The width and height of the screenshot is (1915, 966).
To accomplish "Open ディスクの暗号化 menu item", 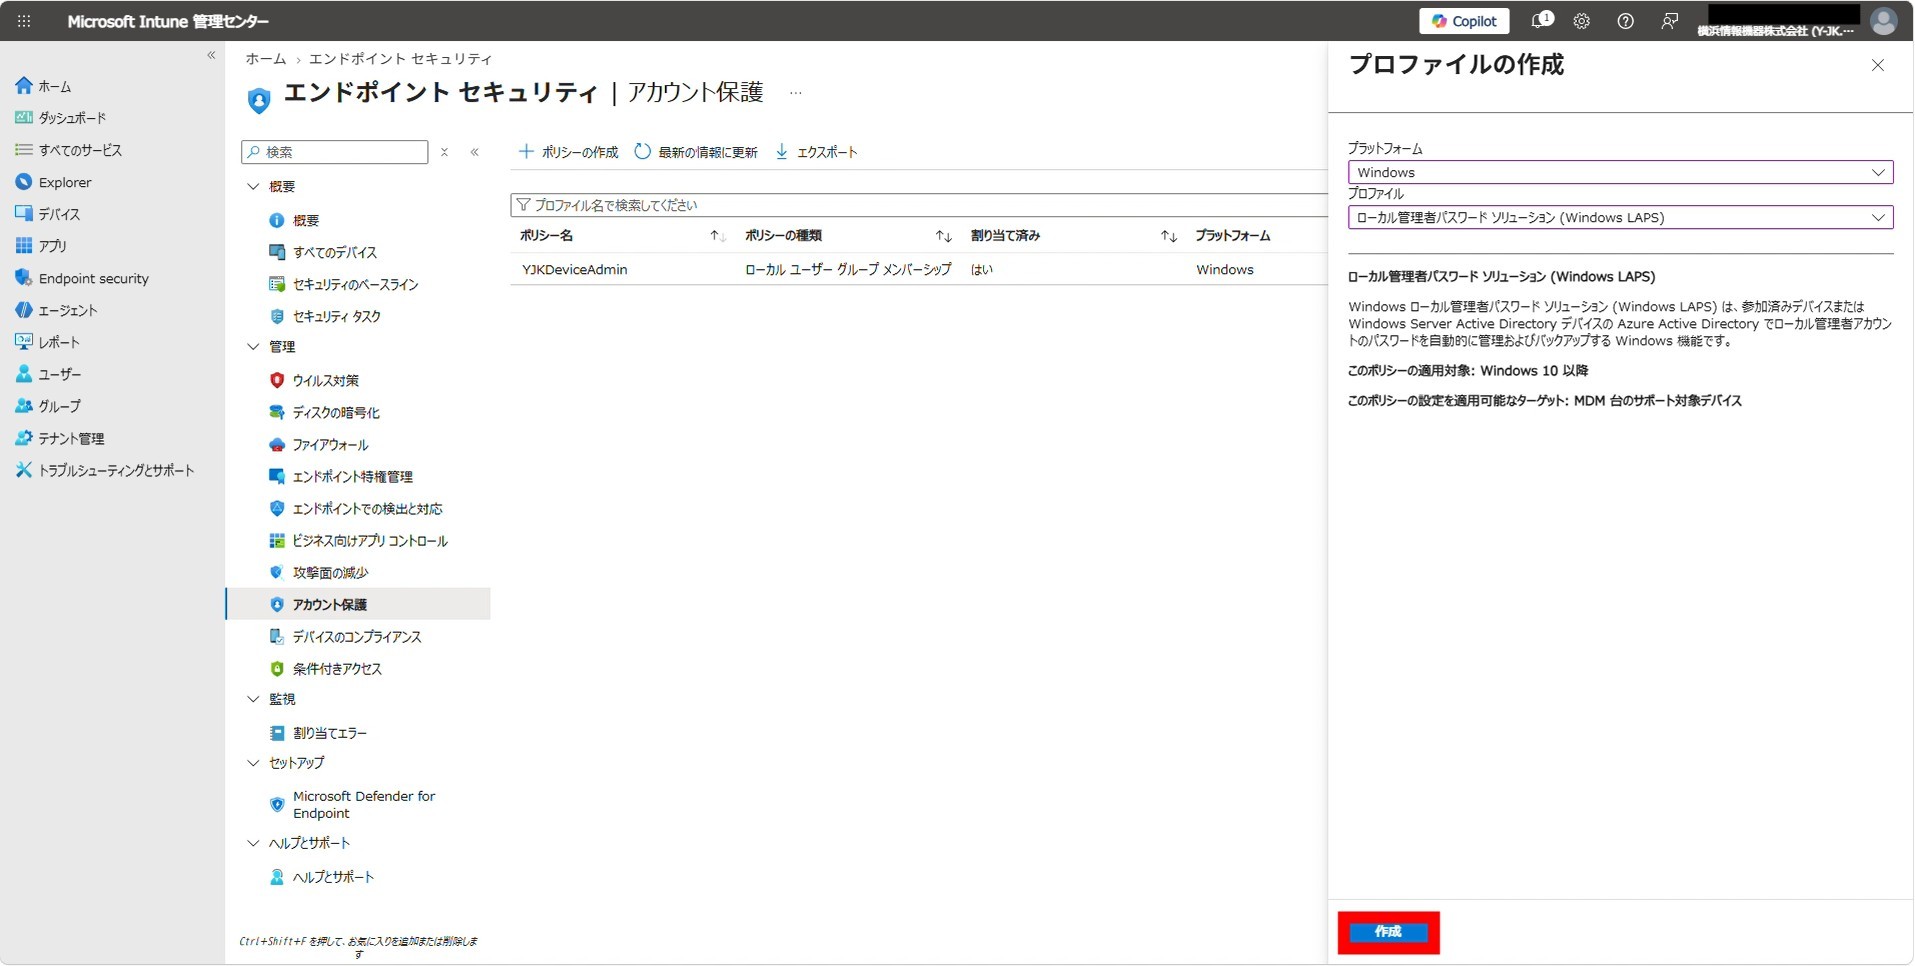I will [x=336, y=412].
